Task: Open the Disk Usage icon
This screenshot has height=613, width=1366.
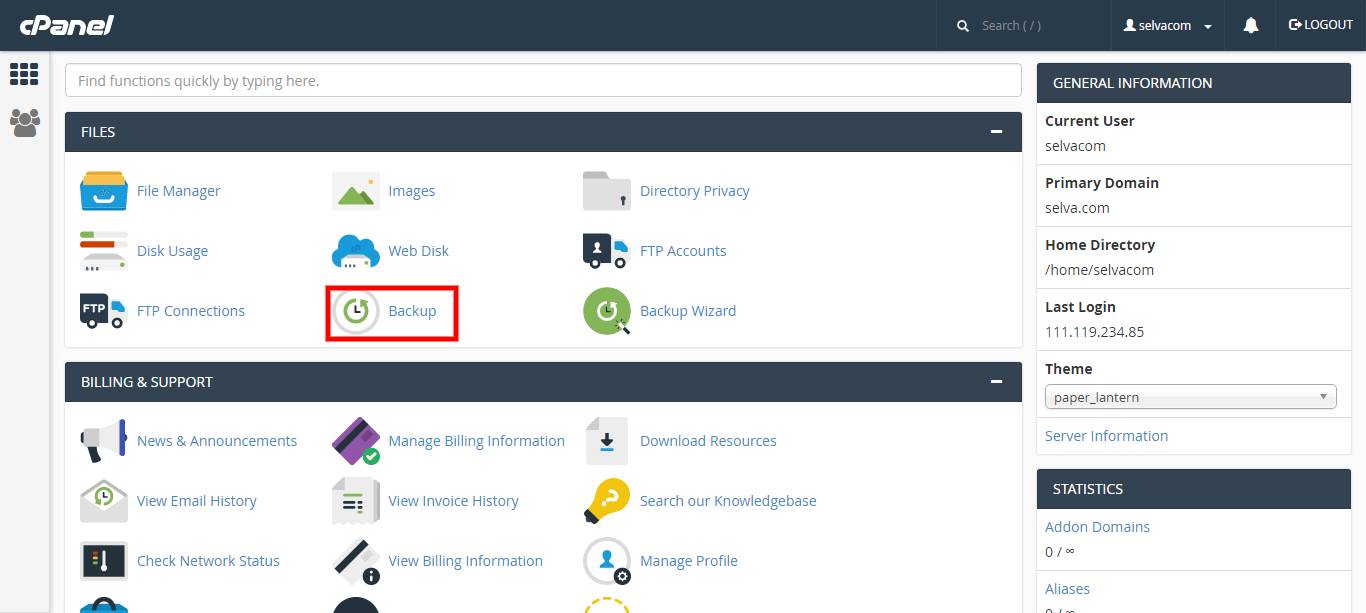Action: 104,251
